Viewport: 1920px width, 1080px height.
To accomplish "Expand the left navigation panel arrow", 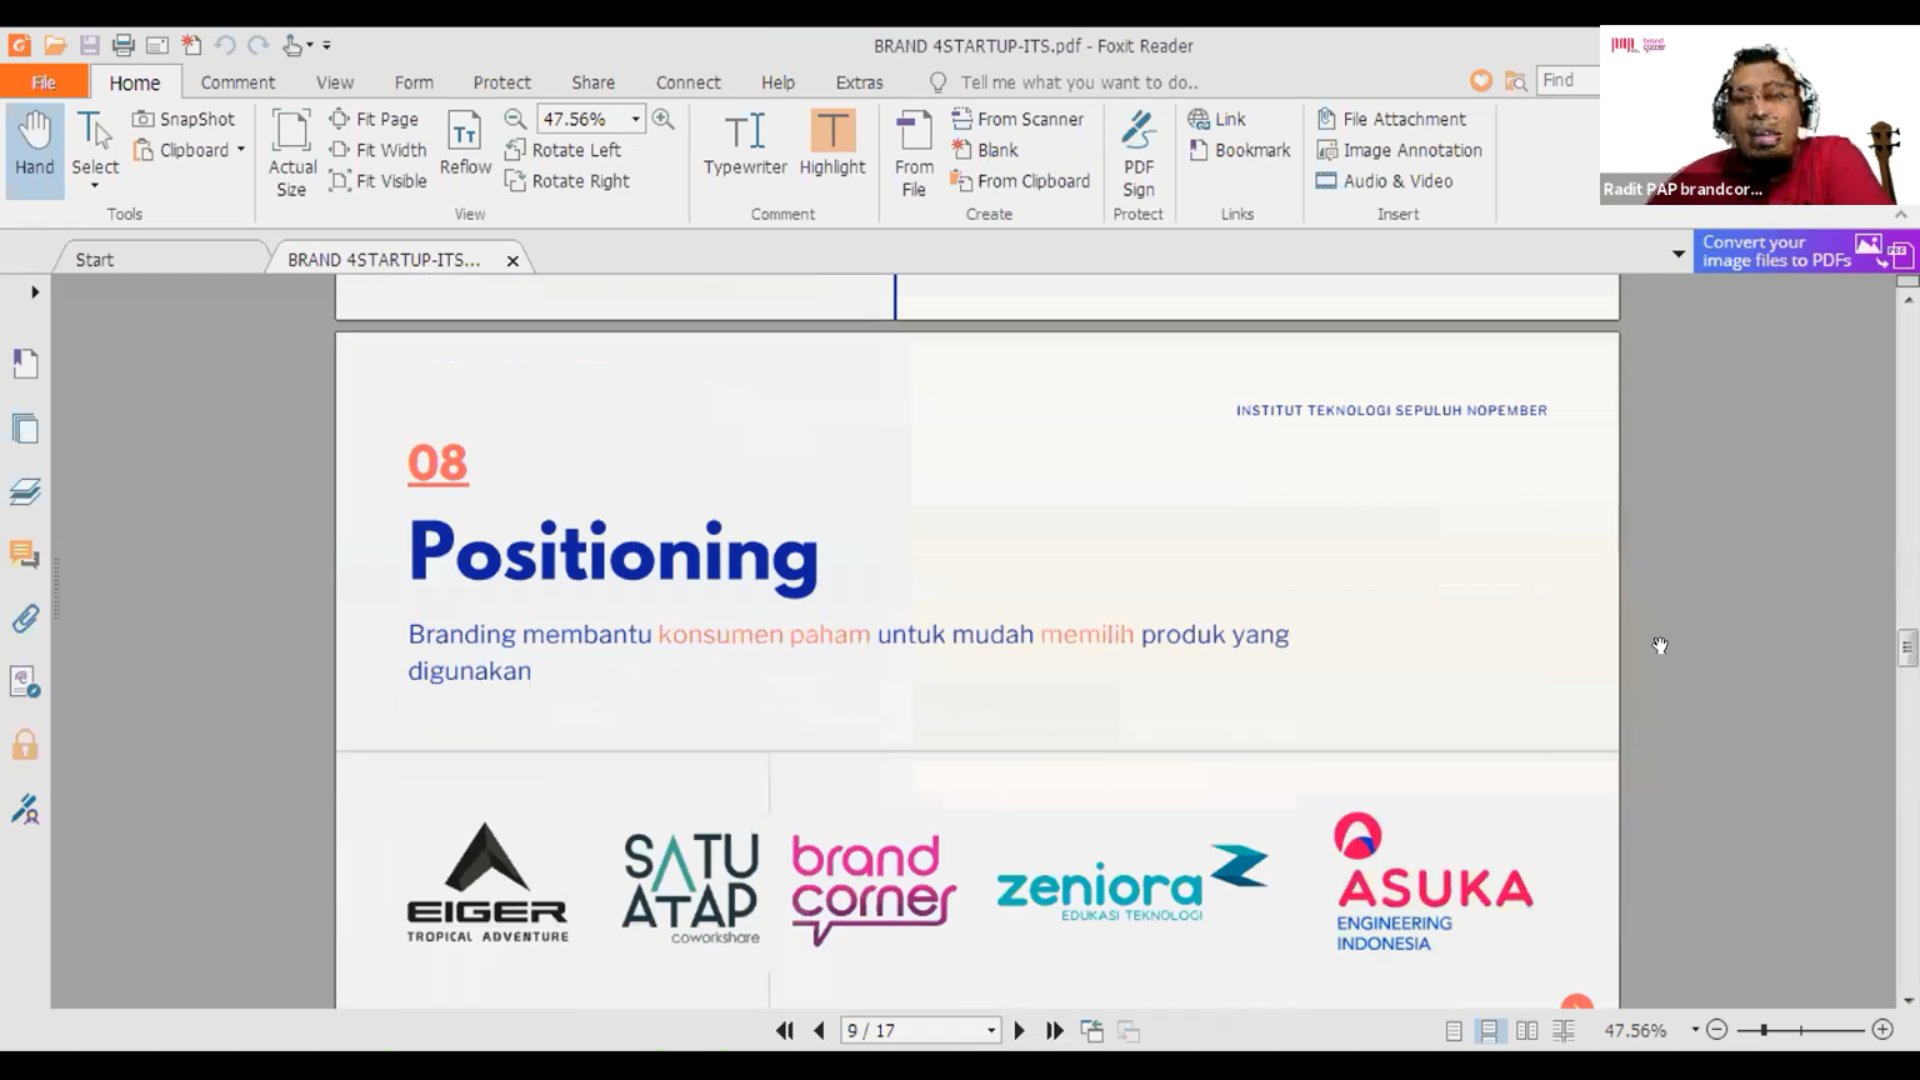I will pyautogui.click(x=35, y=292).
